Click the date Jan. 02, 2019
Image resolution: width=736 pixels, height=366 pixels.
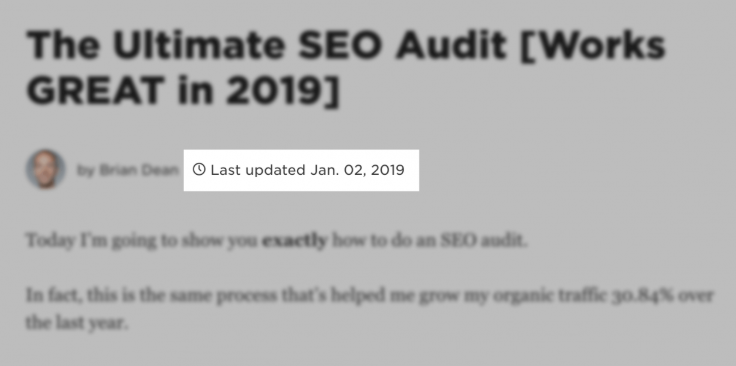pyautogui.click(x=357, y=170)
